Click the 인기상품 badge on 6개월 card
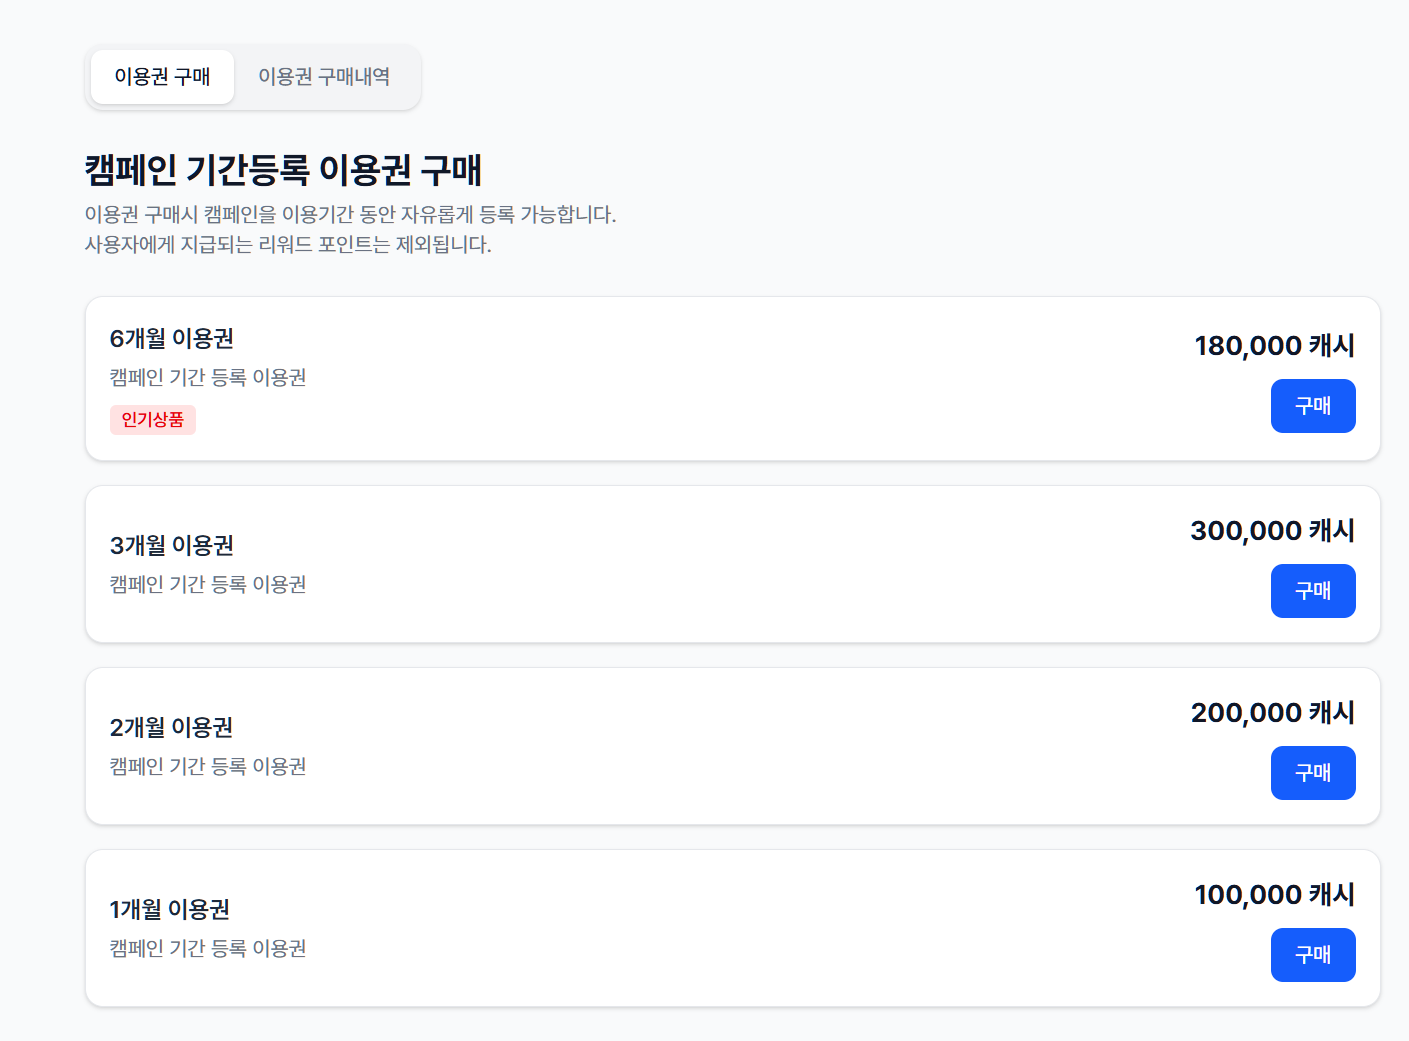The width and height of the screenshot is (1409, 1041). tap(152, 419)
